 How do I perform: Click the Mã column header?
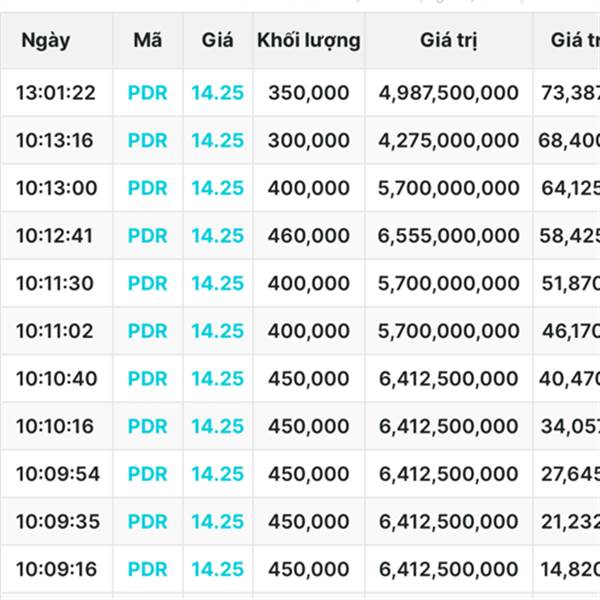pos(147,41)
